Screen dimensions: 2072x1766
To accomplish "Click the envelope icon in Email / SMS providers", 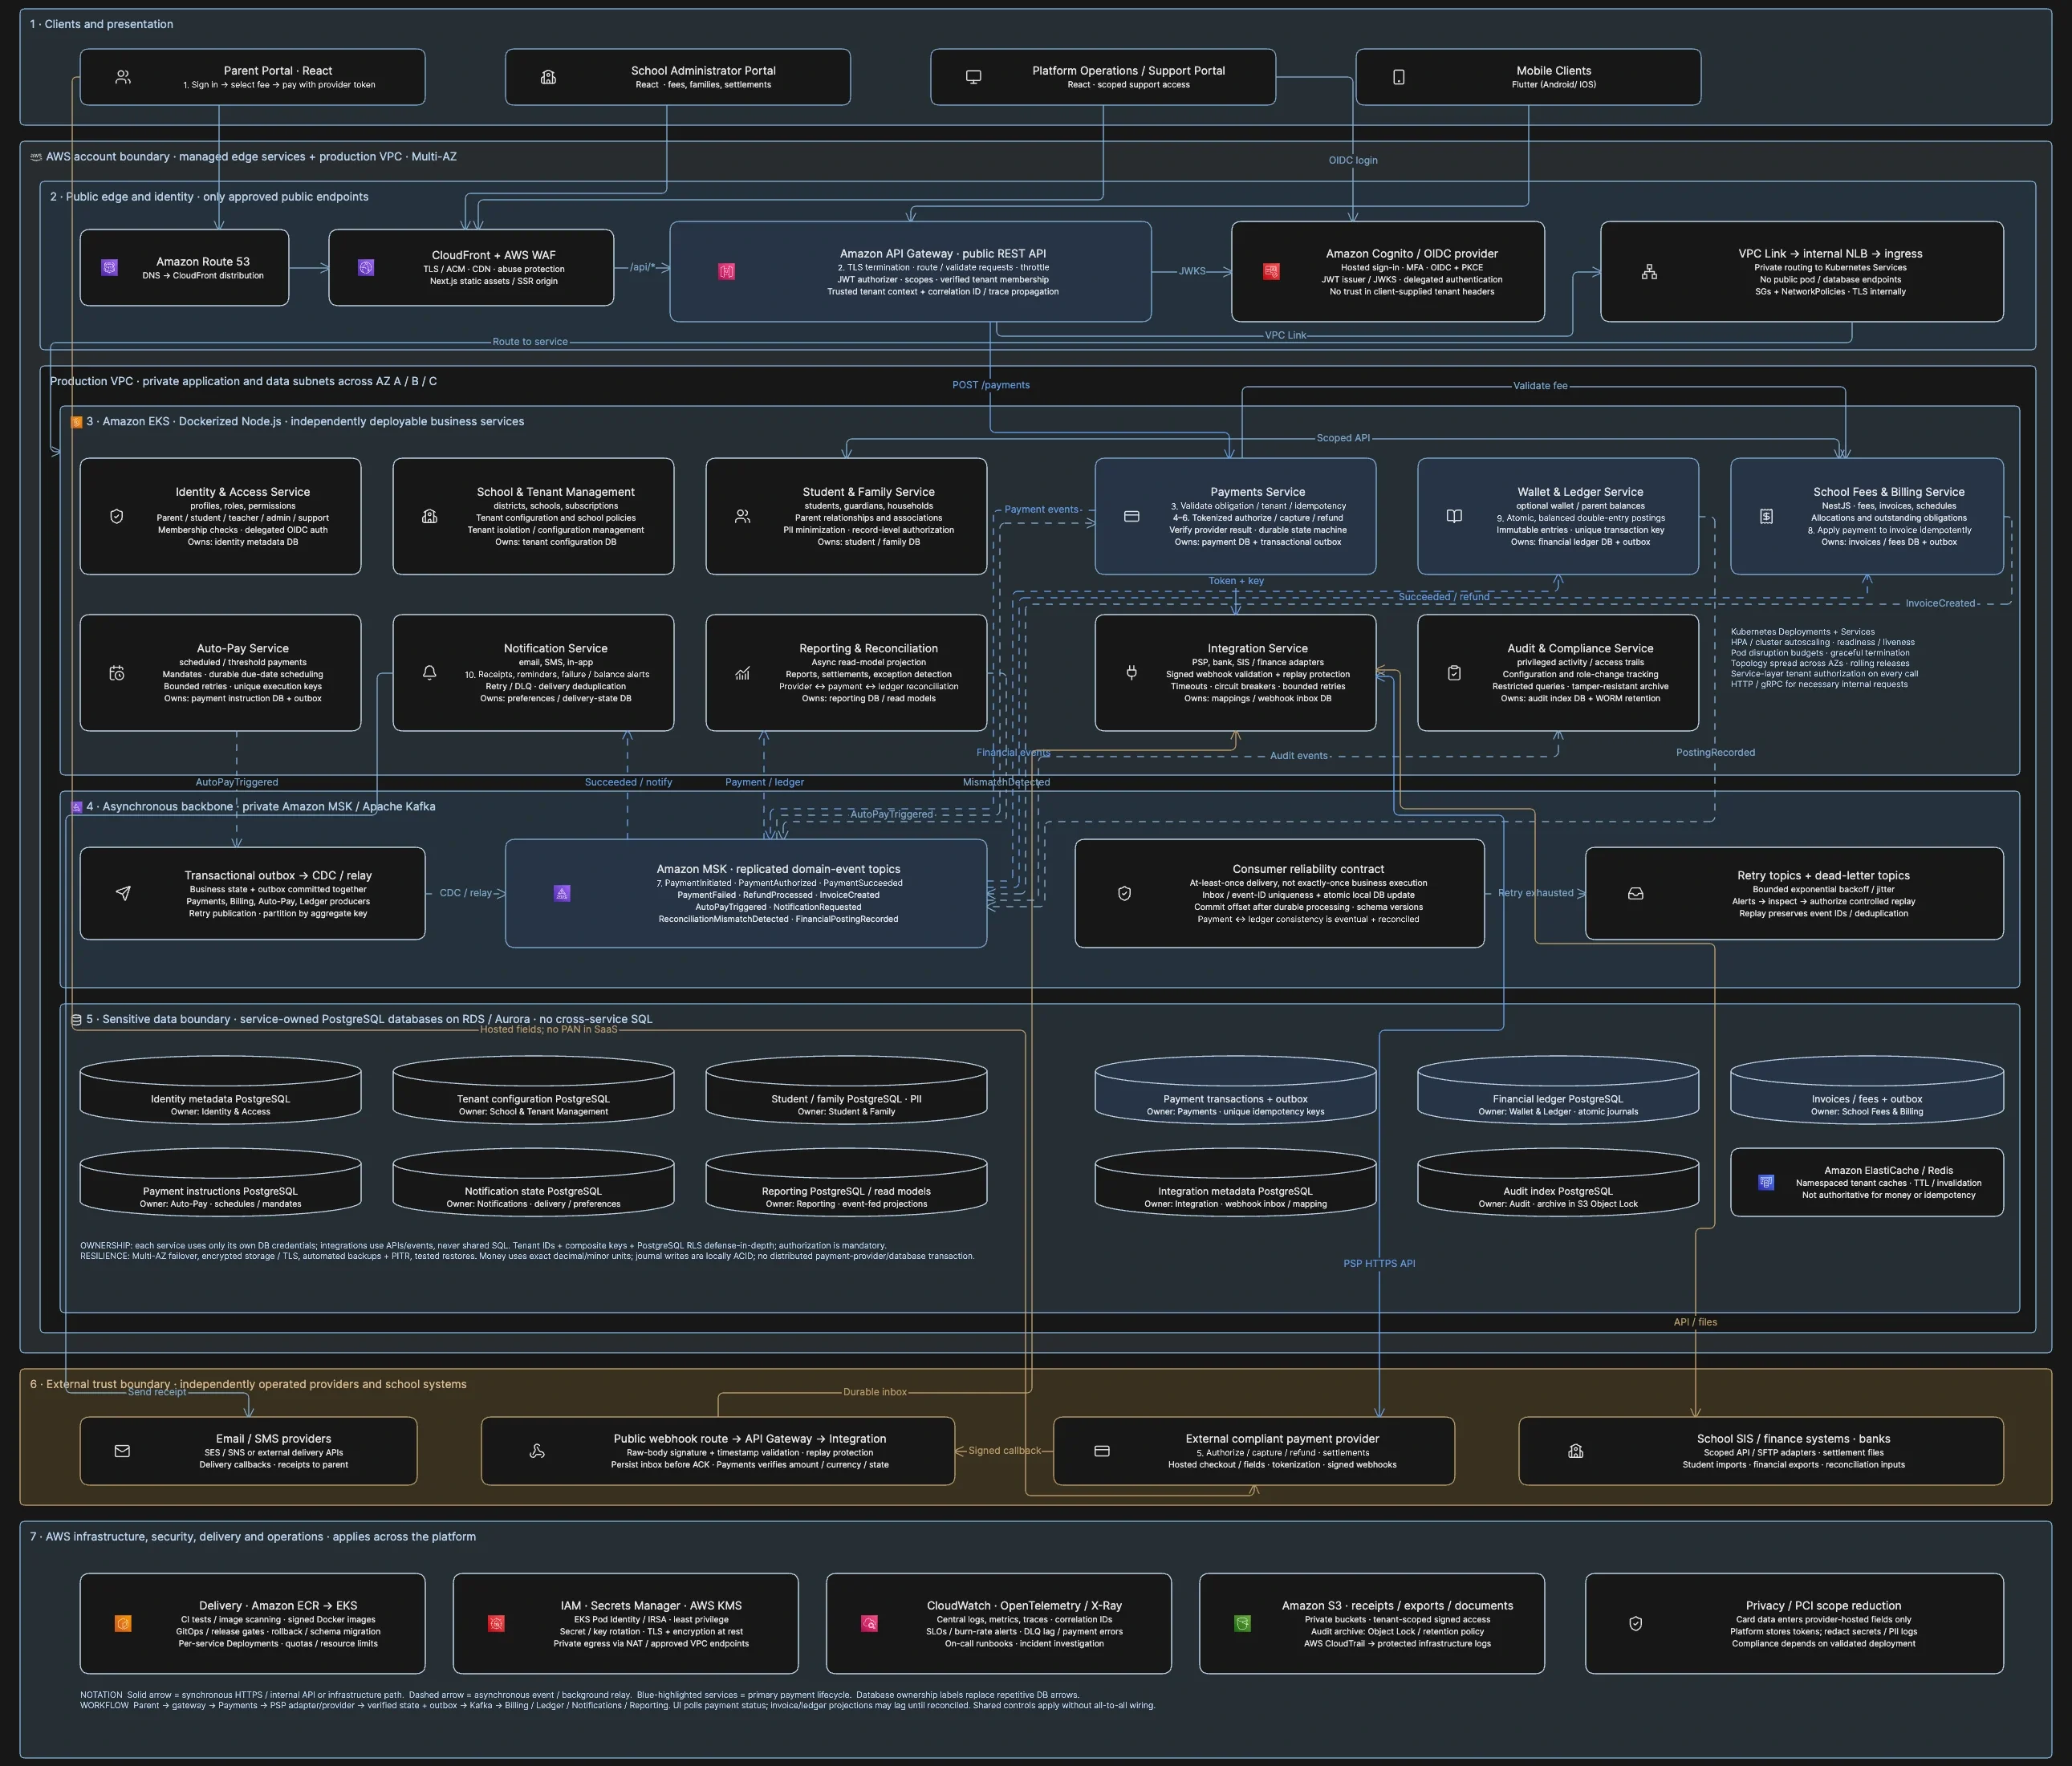I will 122,1451.
